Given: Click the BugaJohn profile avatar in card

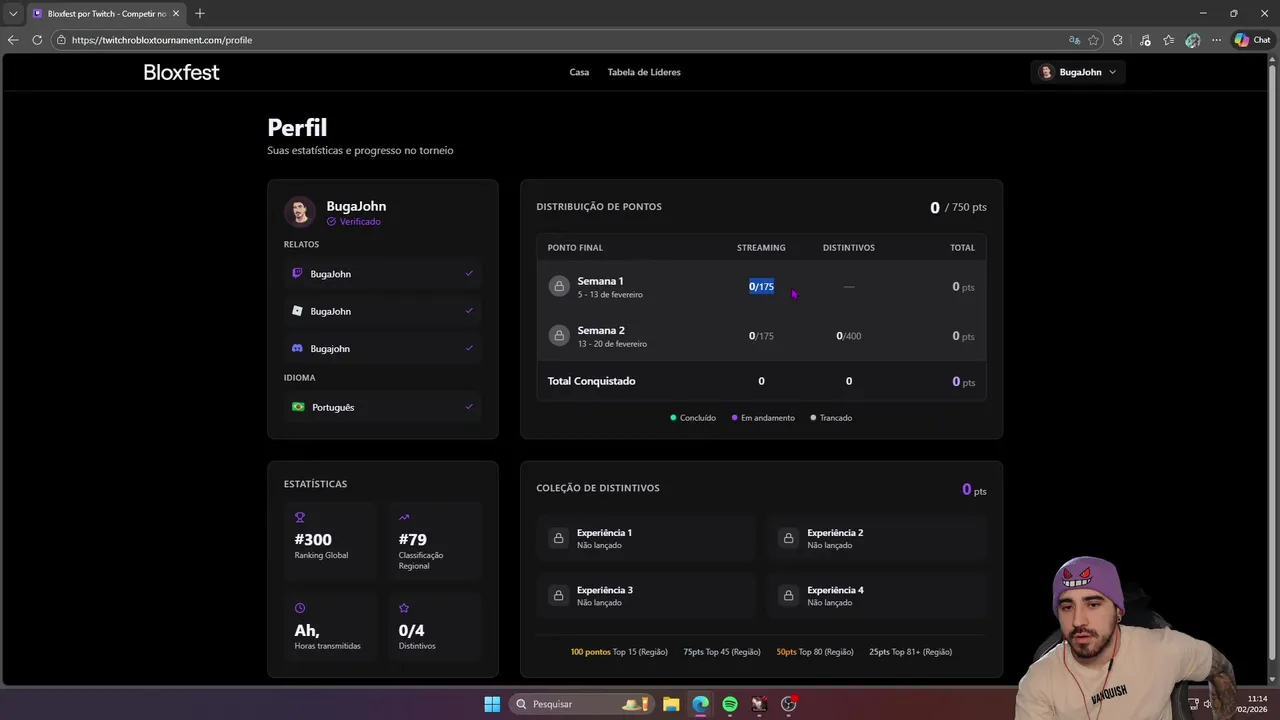Looking at the screenshot, I should [x=300, y=212].
